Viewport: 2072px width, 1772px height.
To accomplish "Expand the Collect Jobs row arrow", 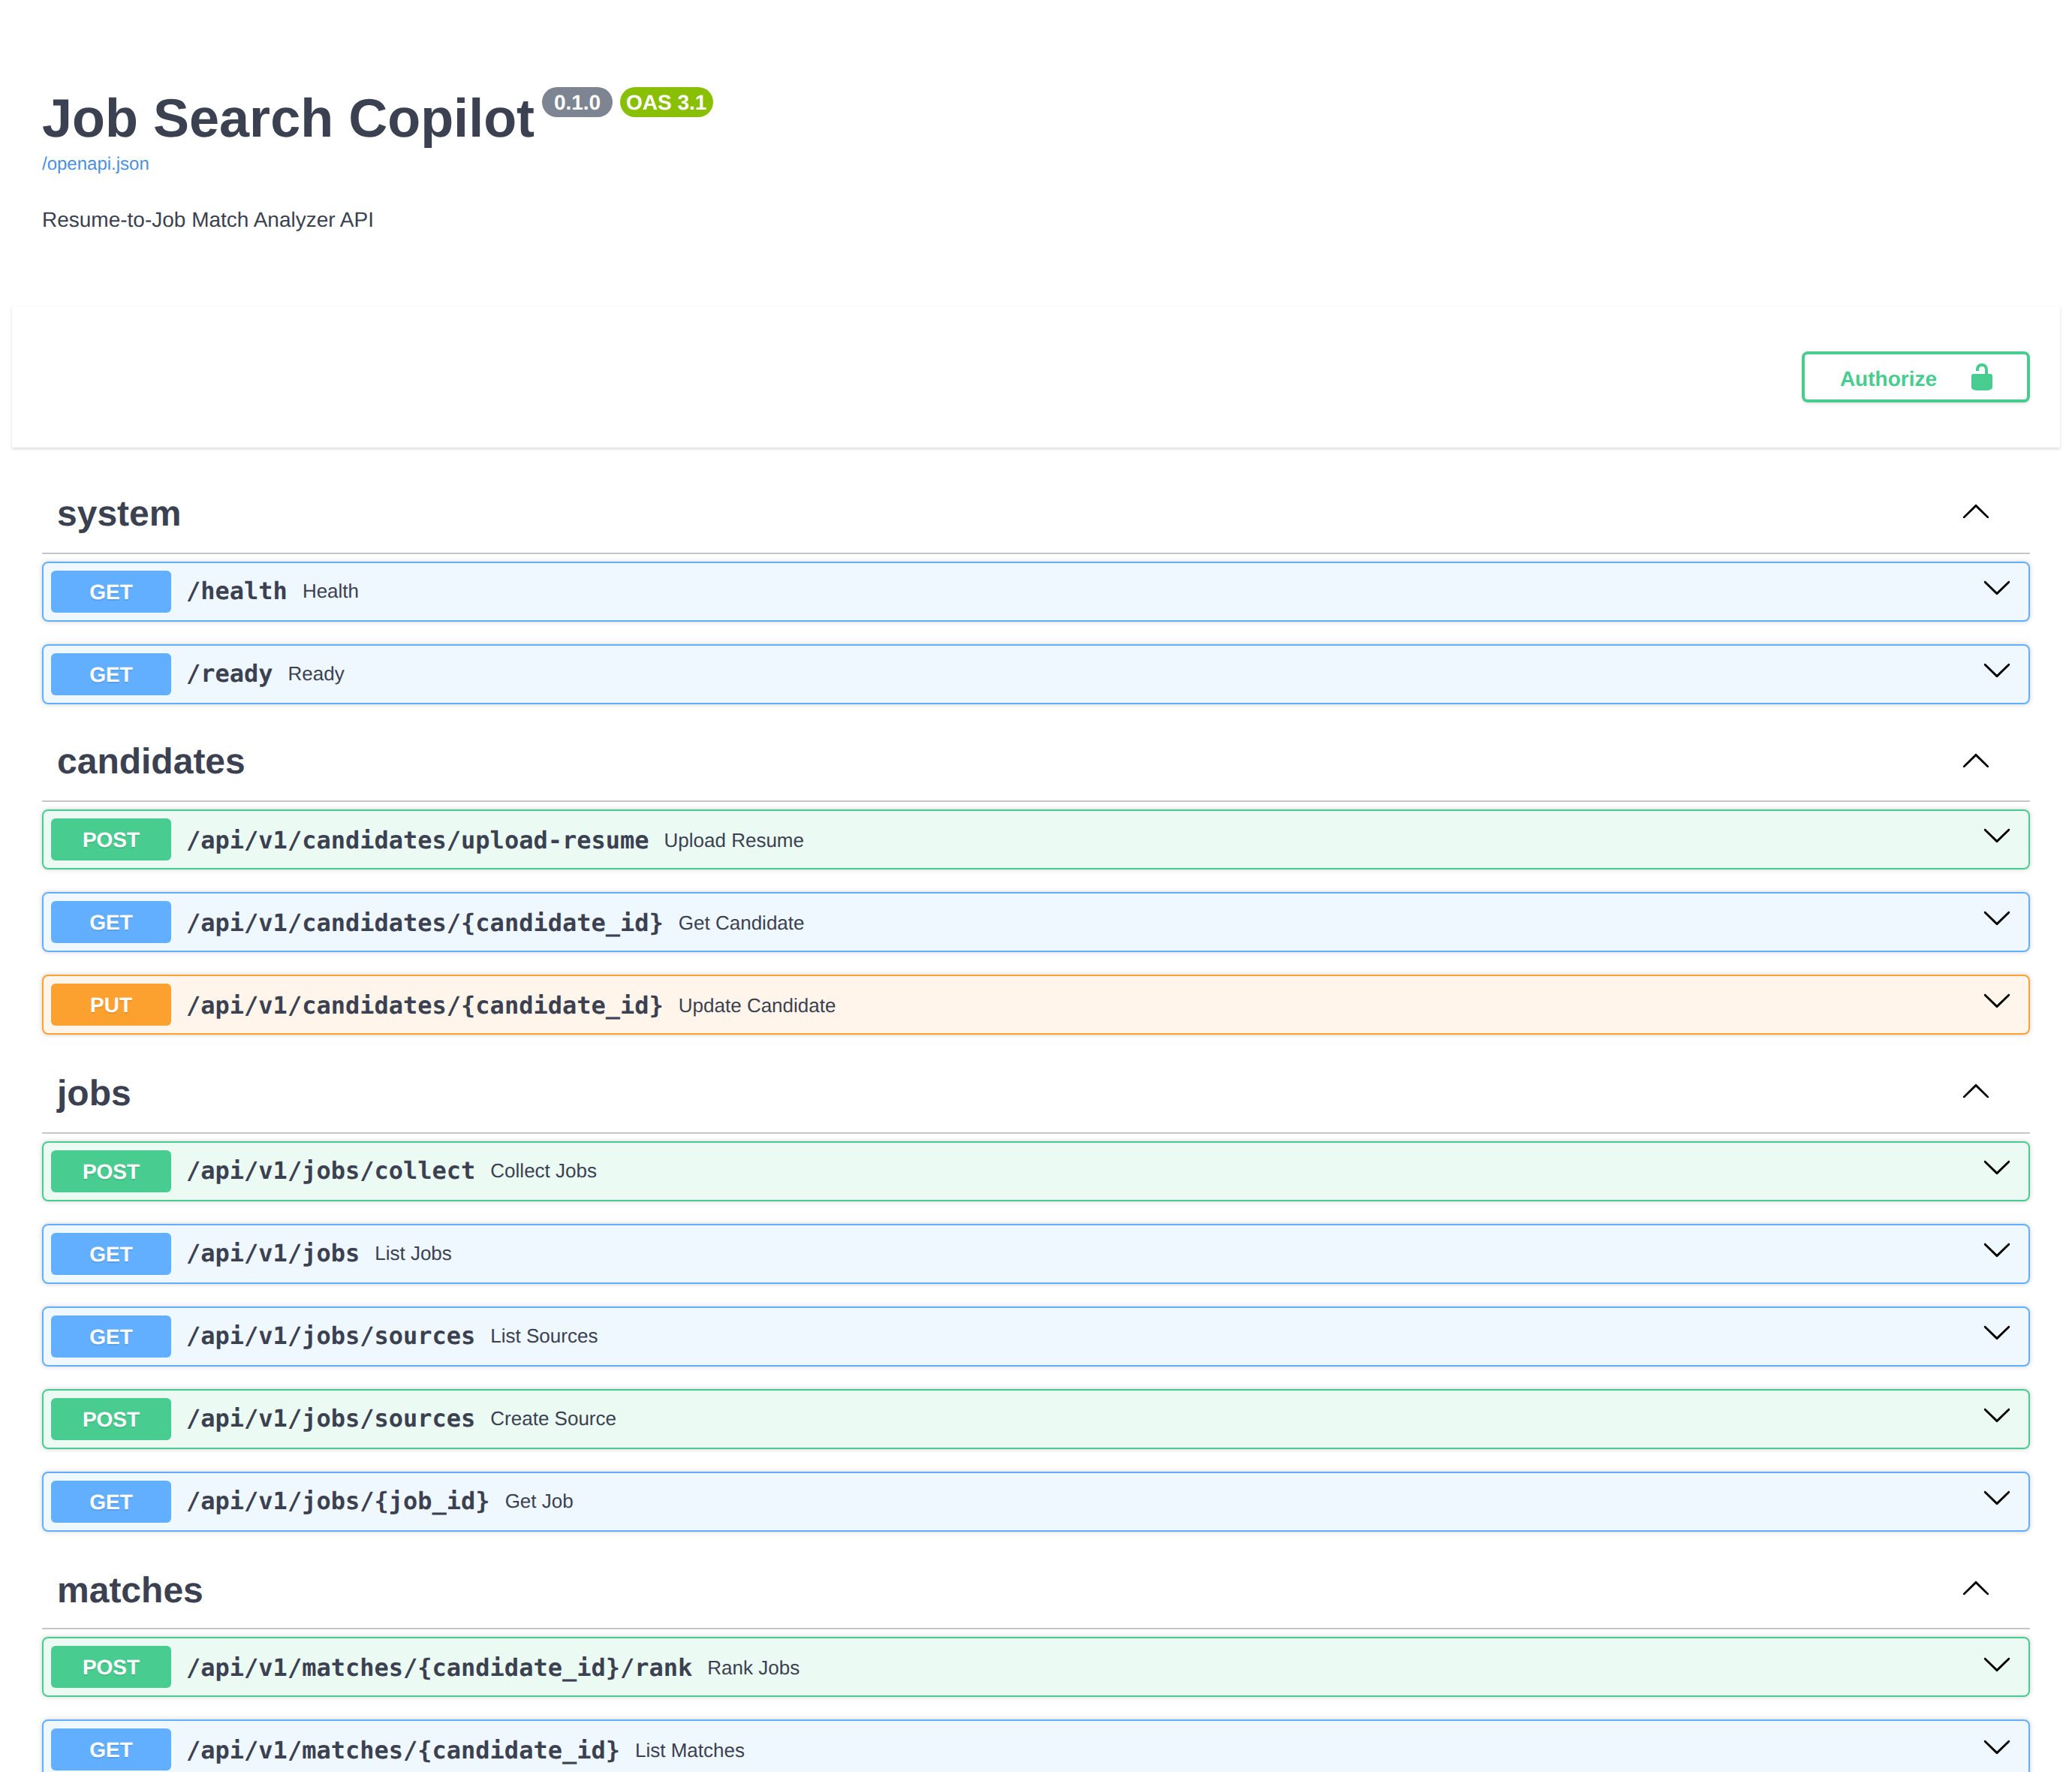I will coord(1996,1168).
